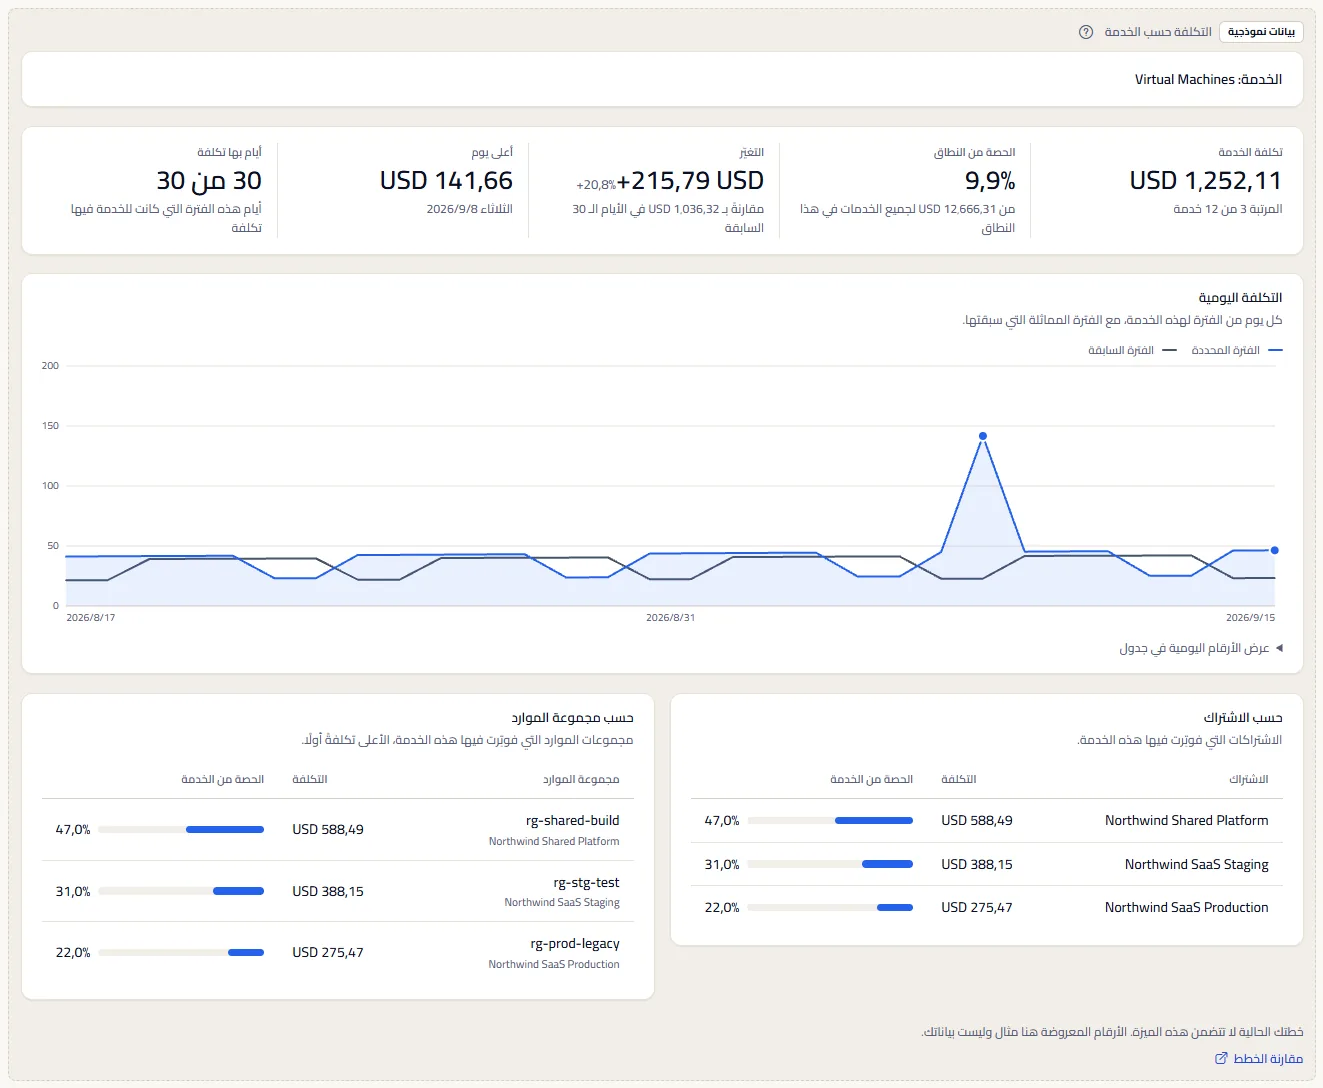Click the بيانات نموذجية badge

click(1261, 32)
